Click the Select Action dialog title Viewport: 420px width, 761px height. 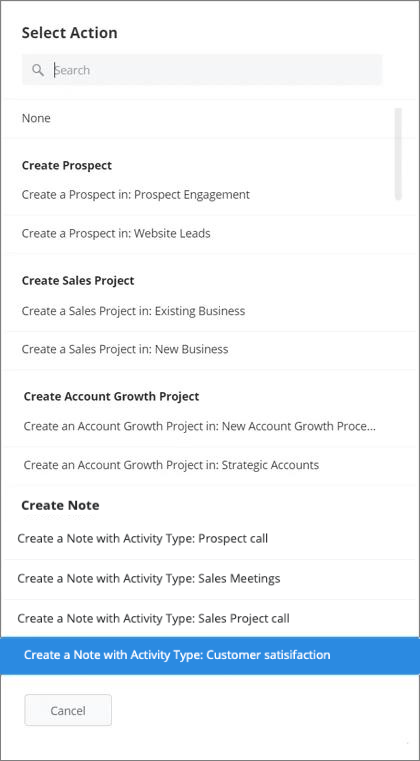[69, 33]
